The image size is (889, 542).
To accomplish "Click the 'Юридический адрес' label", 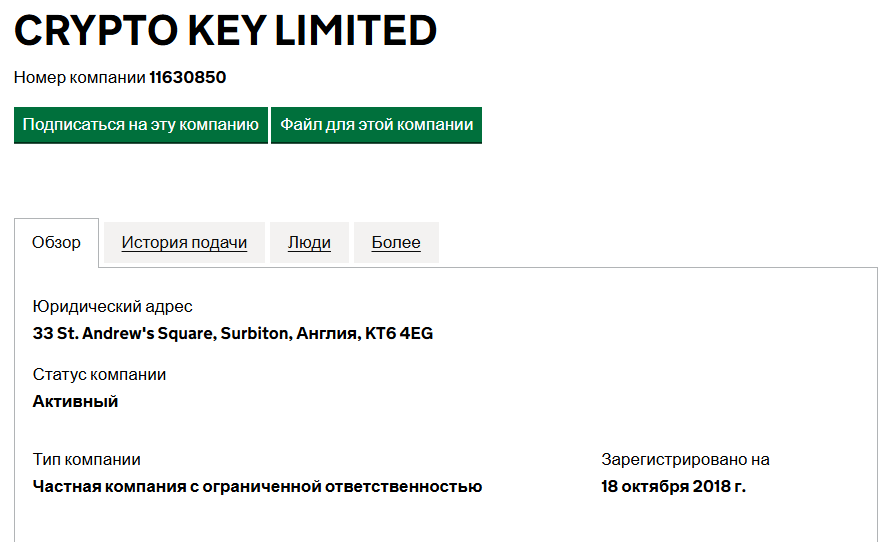I will click(x=112, y=307).
